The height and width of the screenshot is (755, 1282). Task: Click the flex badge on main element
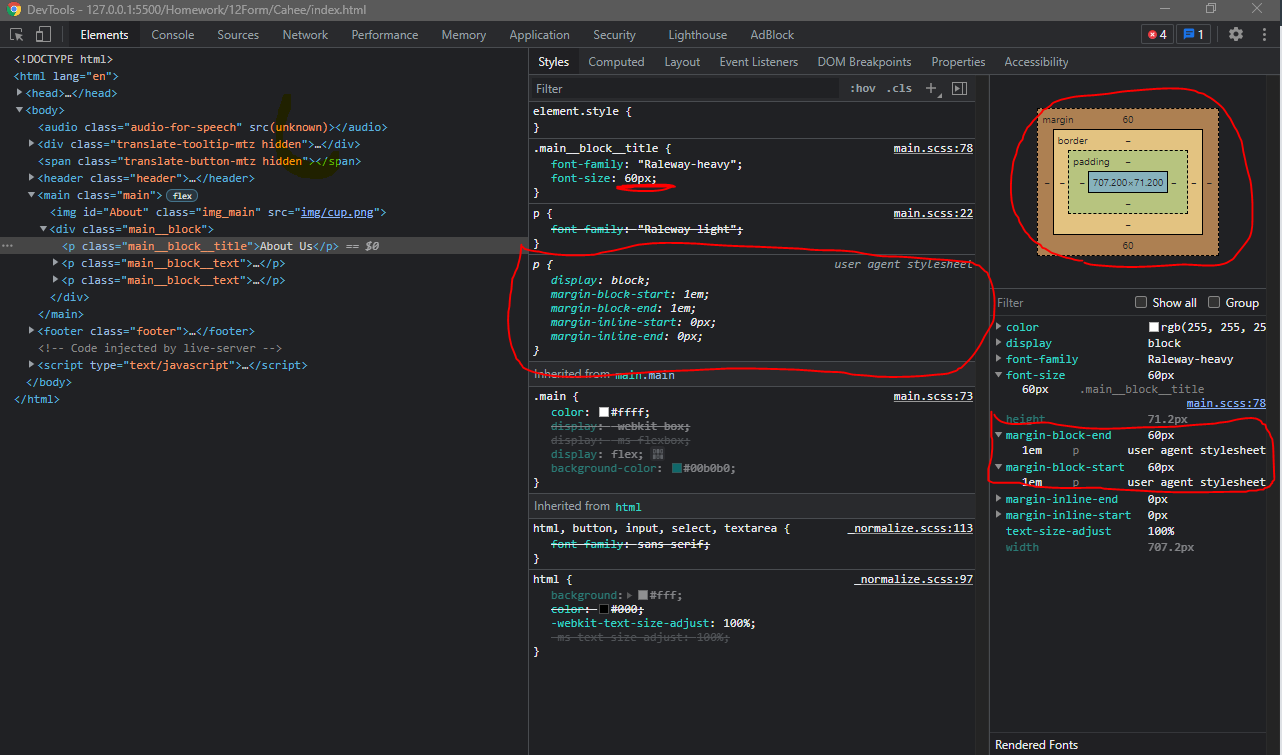182,195
